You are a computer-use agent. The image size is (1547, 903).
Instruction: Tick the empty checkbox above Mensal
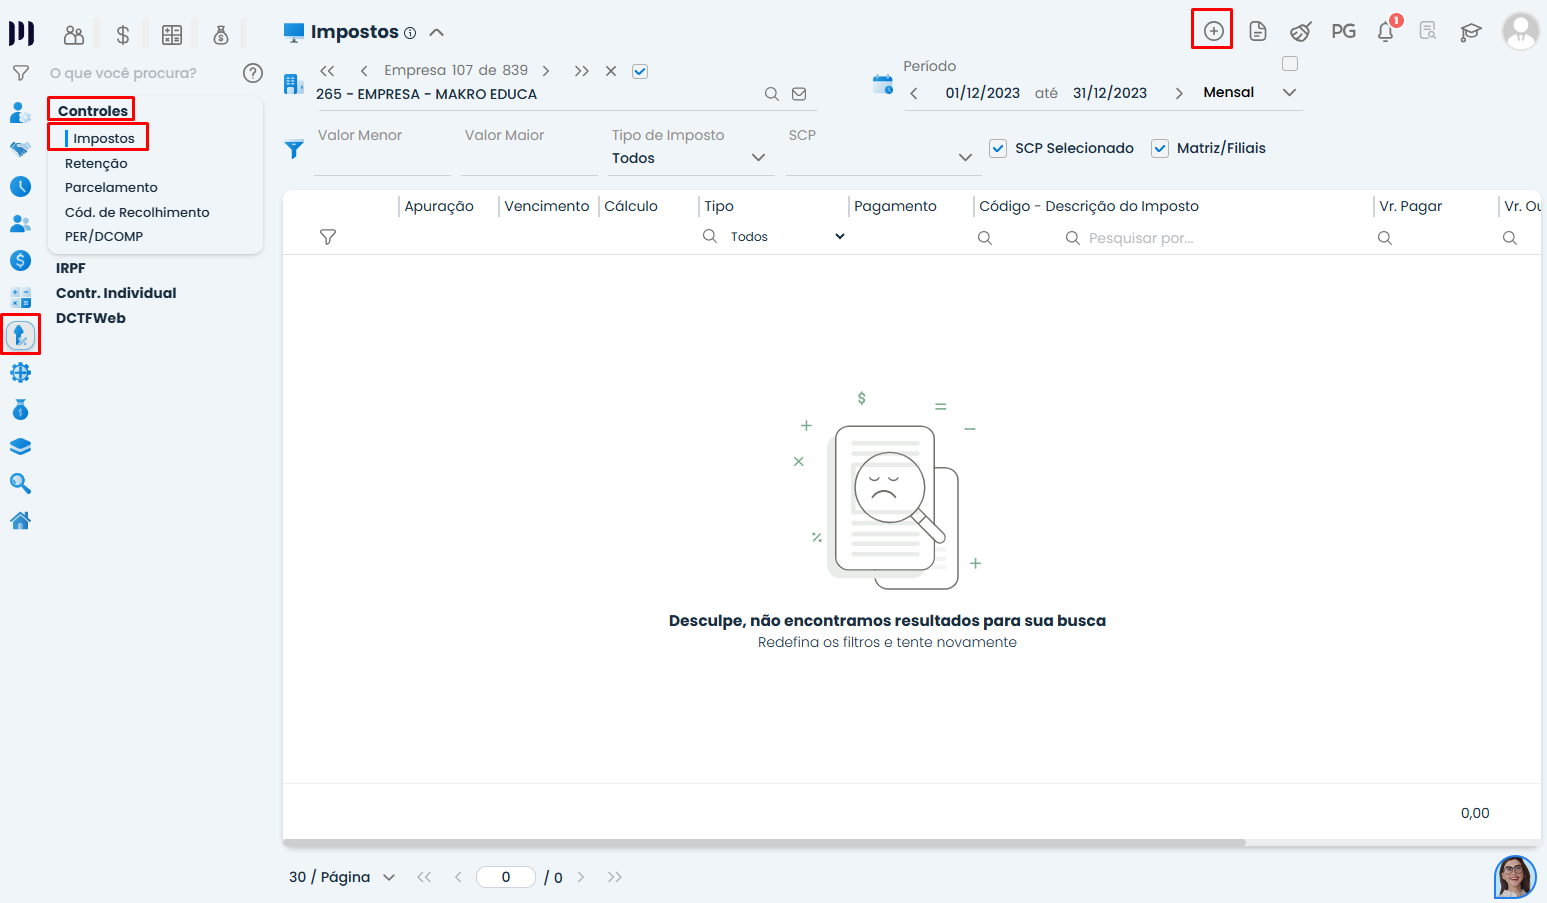[1290, 64]
